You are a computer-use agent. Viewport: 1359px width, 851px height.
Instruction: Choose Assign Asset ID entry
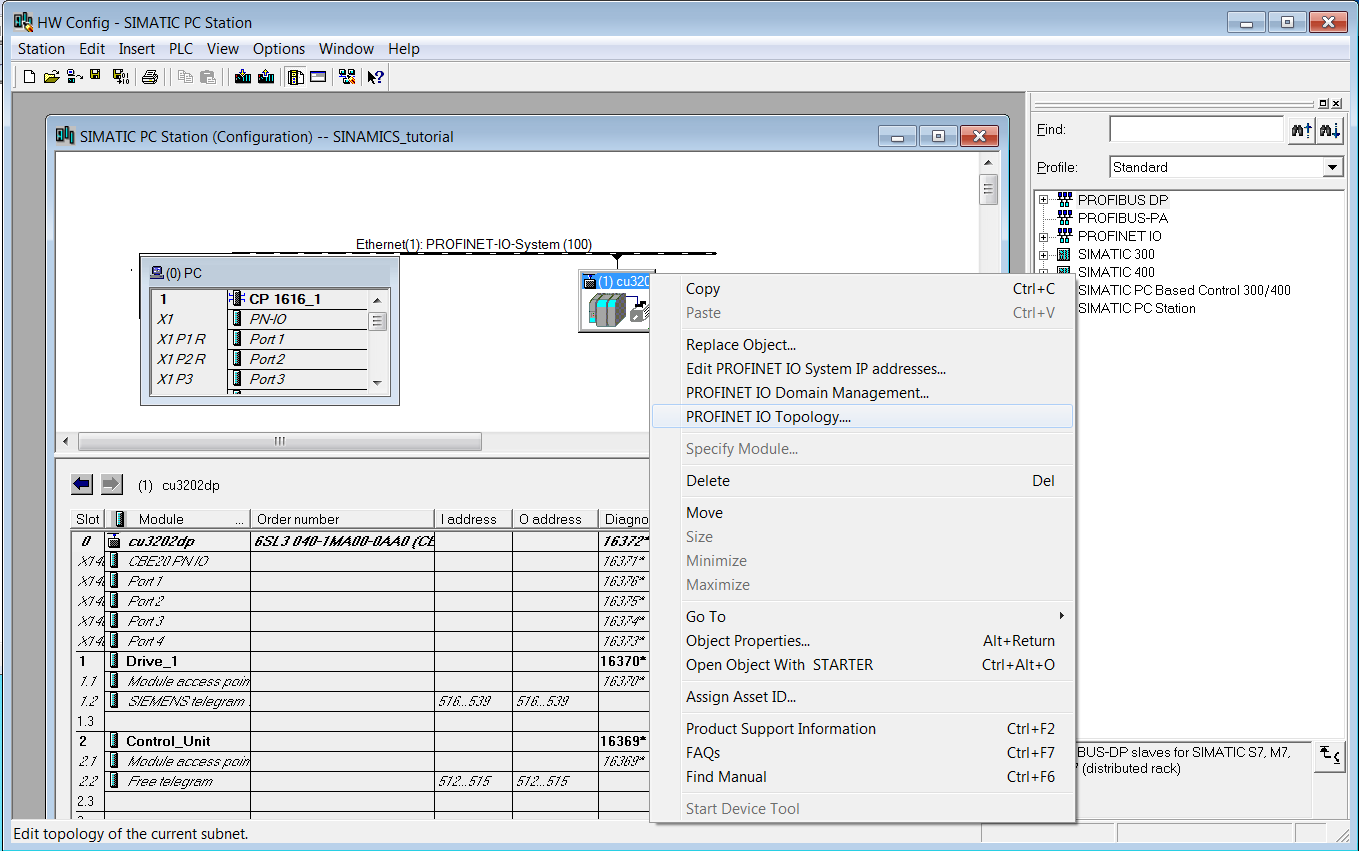click(x=862, y=697)
